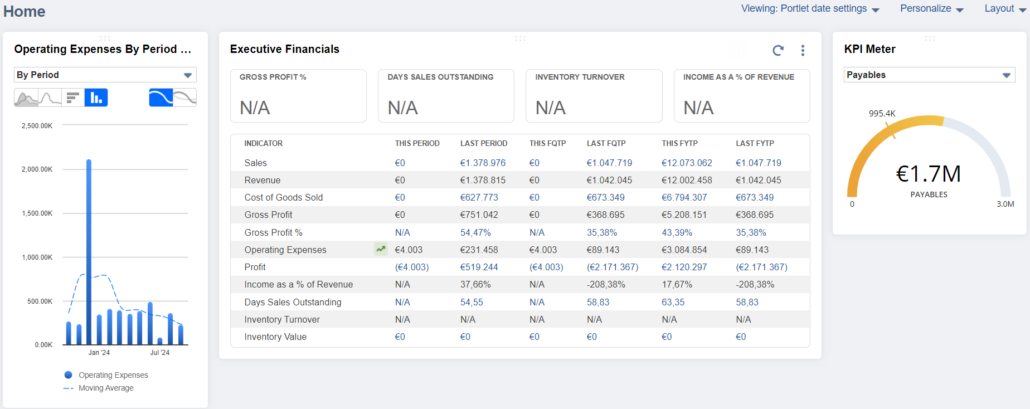Click the Executive Financials portlet drag handle
Image resolution: width=1030 pixels, height=409 pixels.
coord(520,38)
